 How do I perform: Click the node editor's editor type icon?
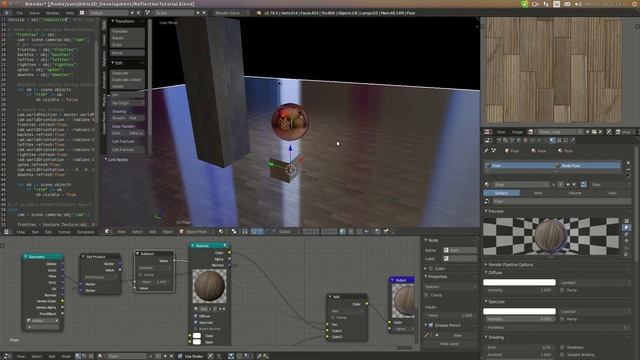[x=6, y=356]
